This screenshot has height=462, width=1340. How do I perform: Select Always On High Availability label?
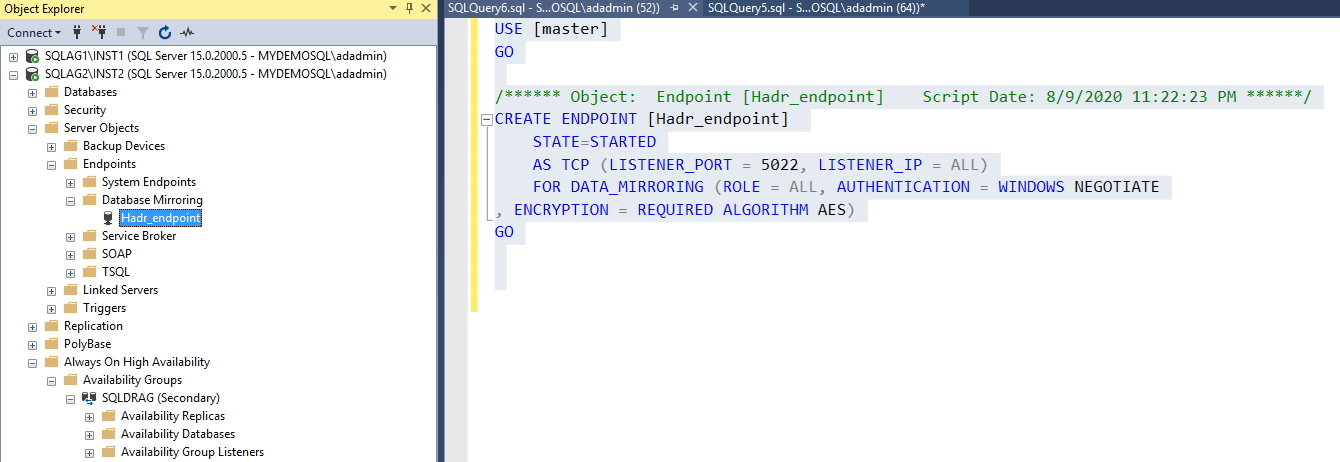coord(137,362)
